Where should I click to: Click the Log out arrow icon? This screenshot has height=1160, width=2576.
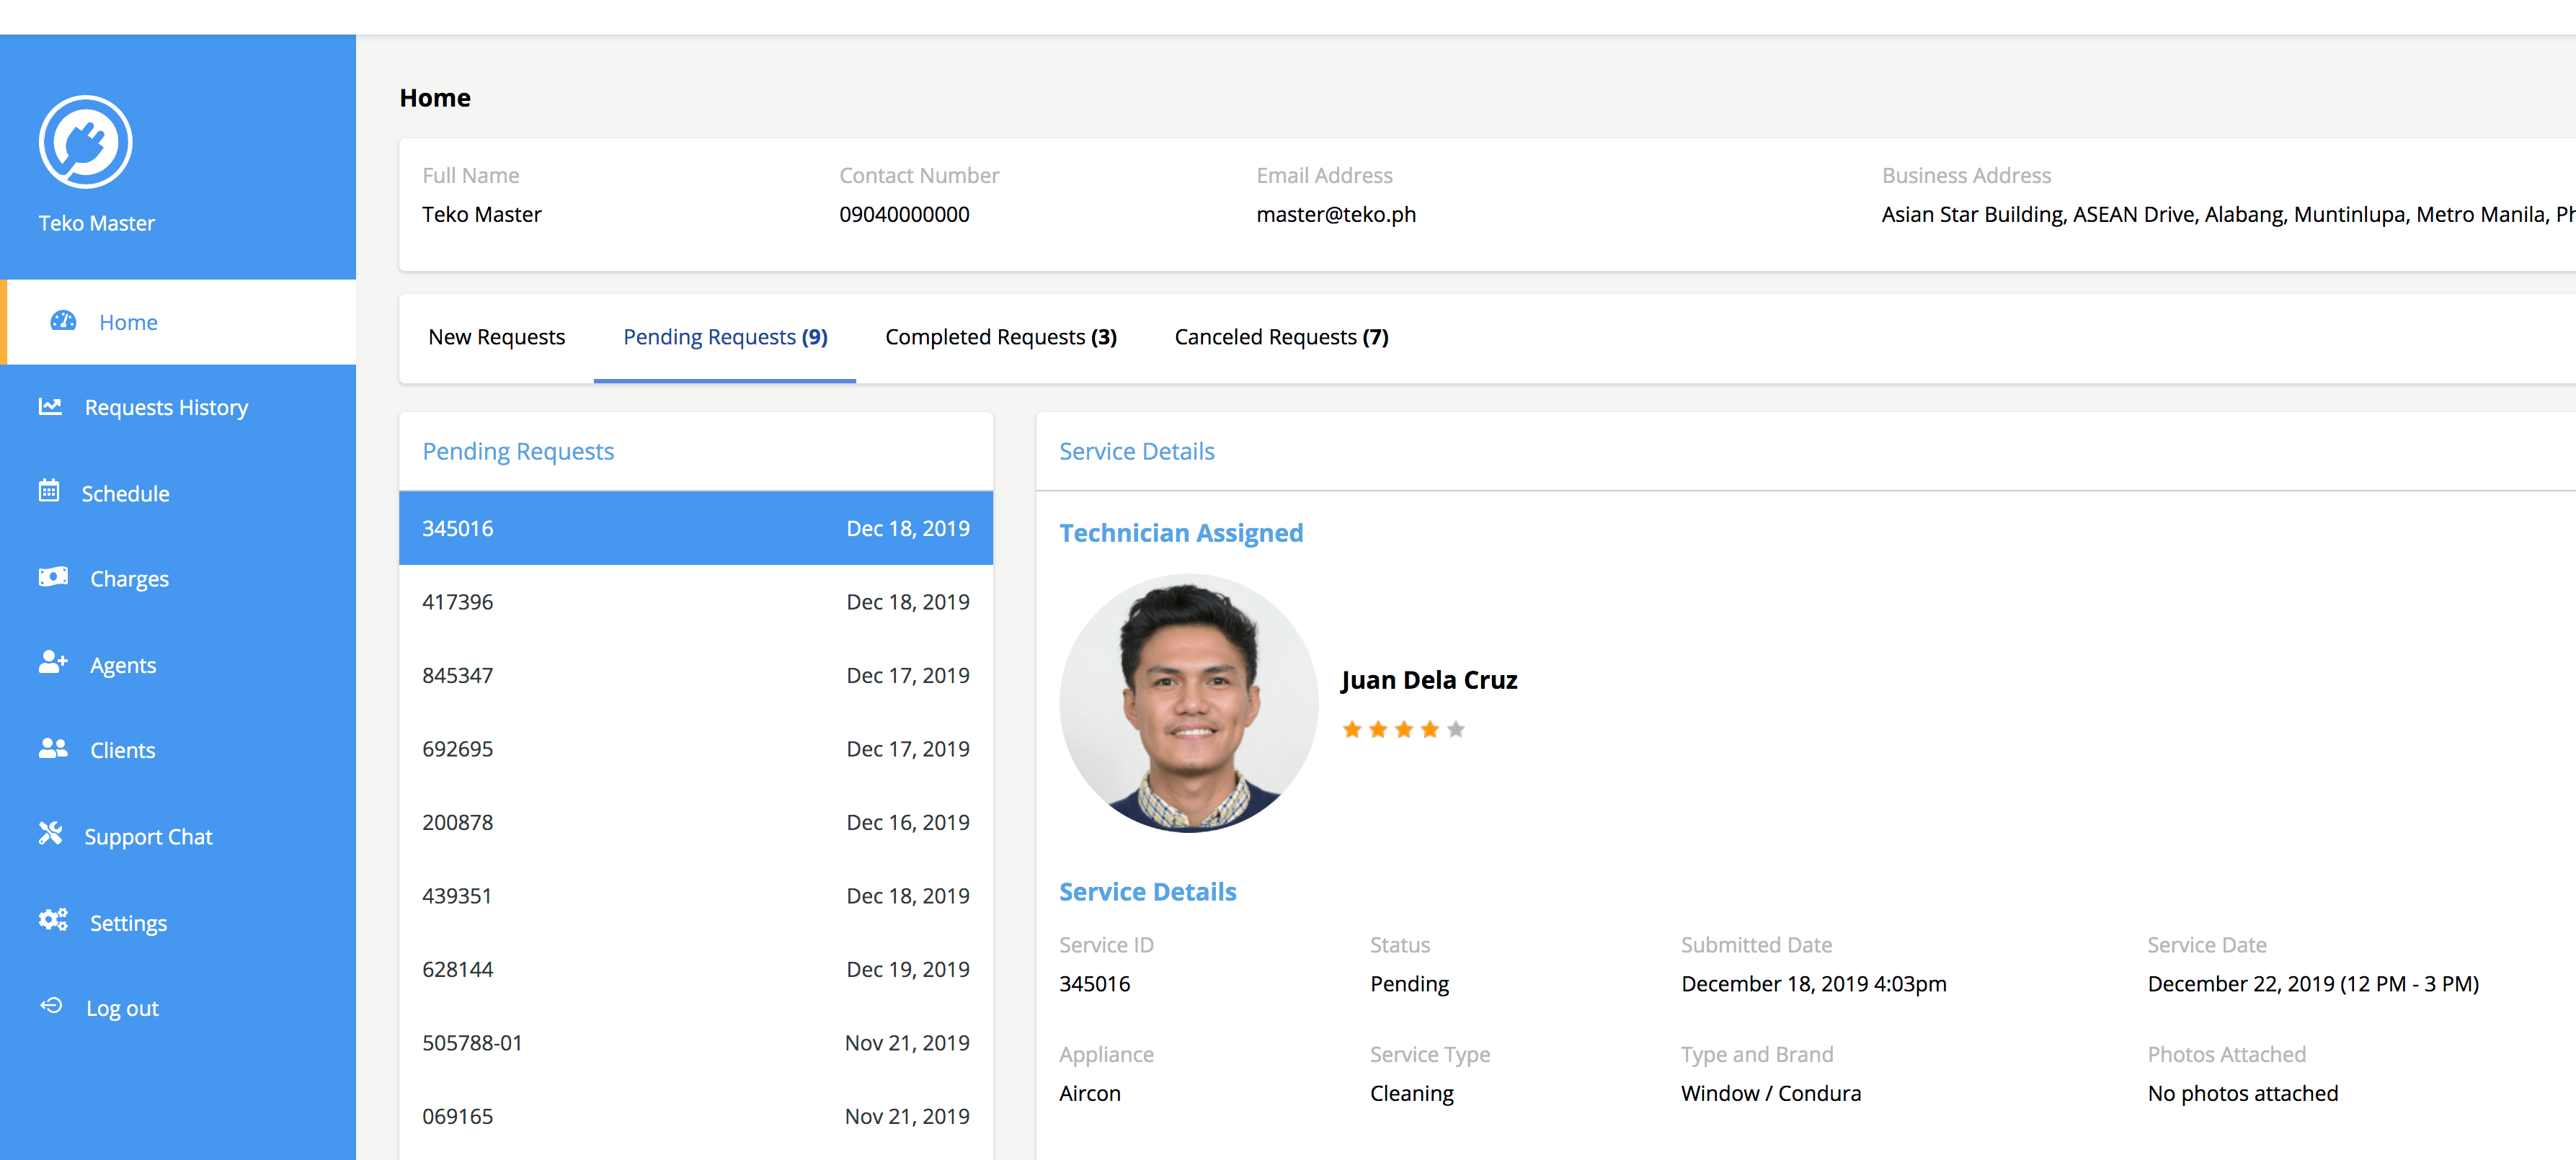pos(51,1006)
